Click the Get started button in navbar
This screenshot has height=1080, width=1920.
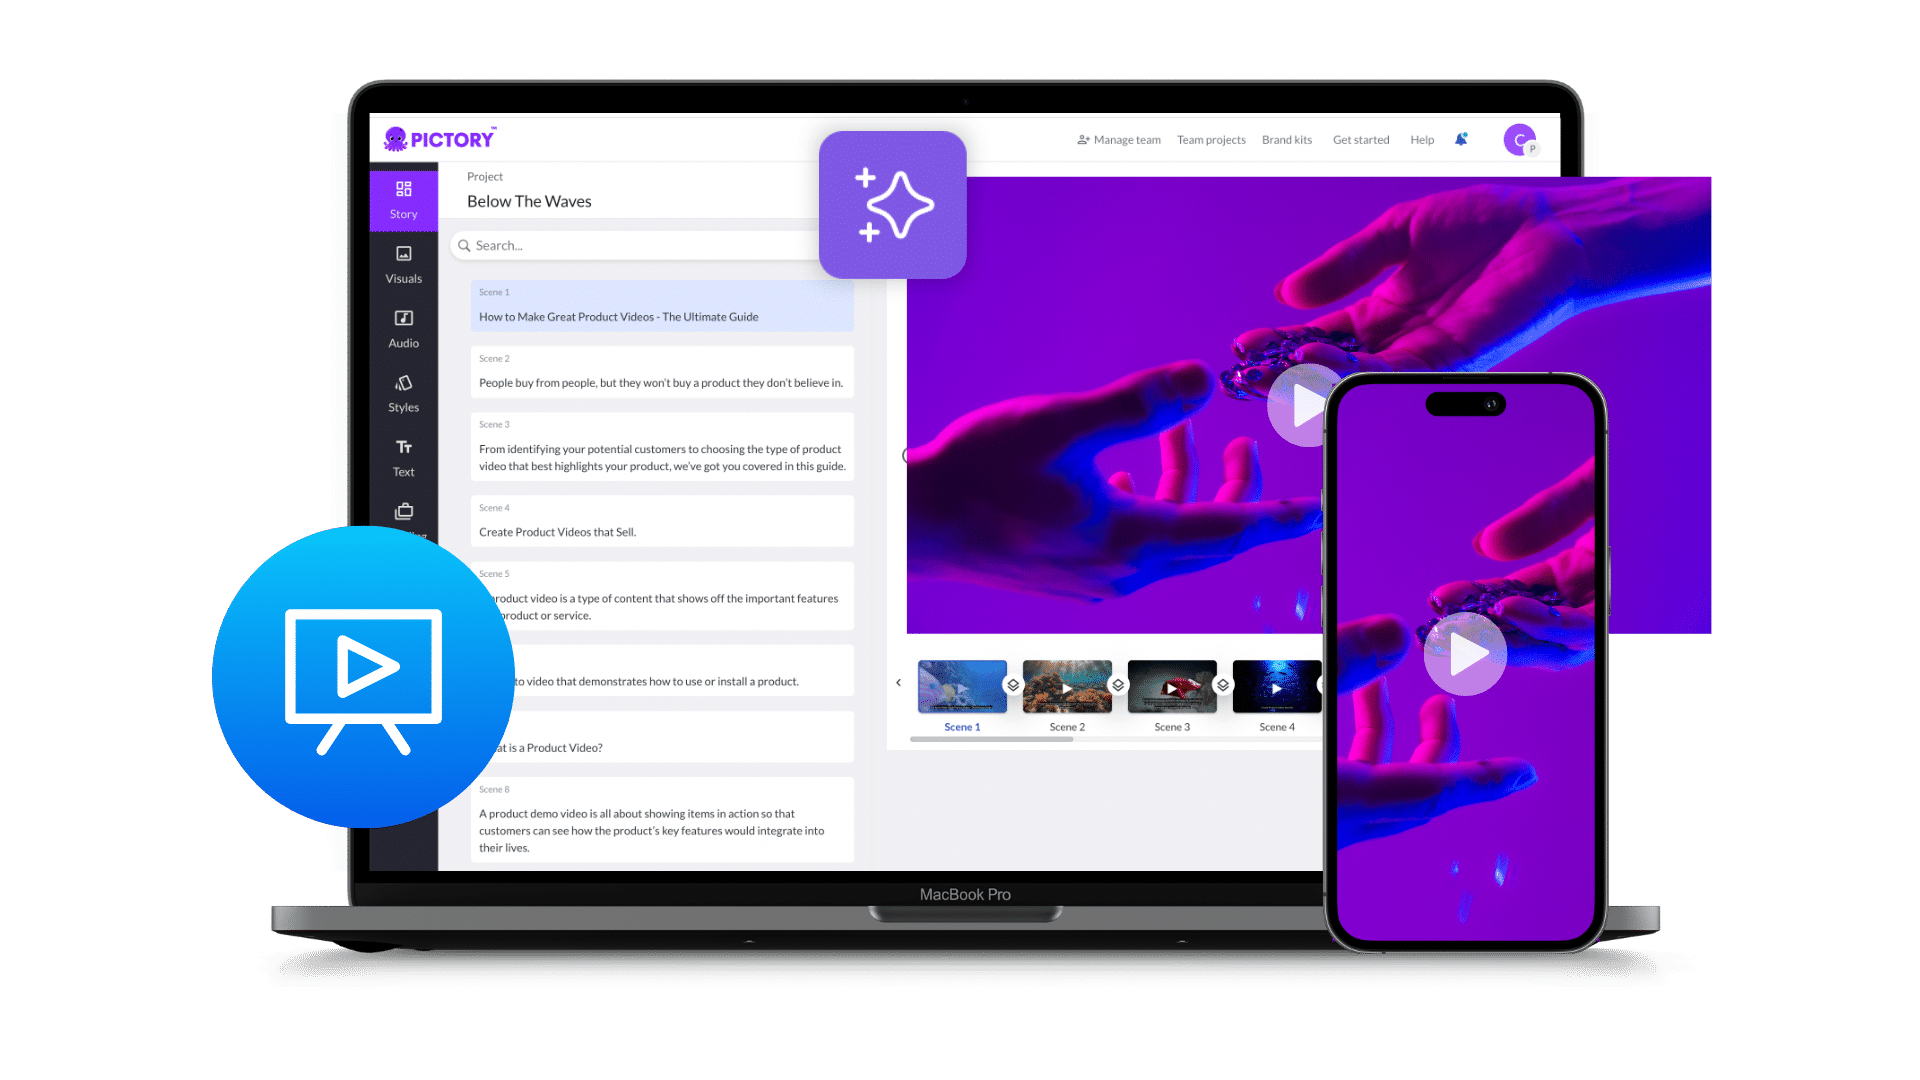point(1360,140)
